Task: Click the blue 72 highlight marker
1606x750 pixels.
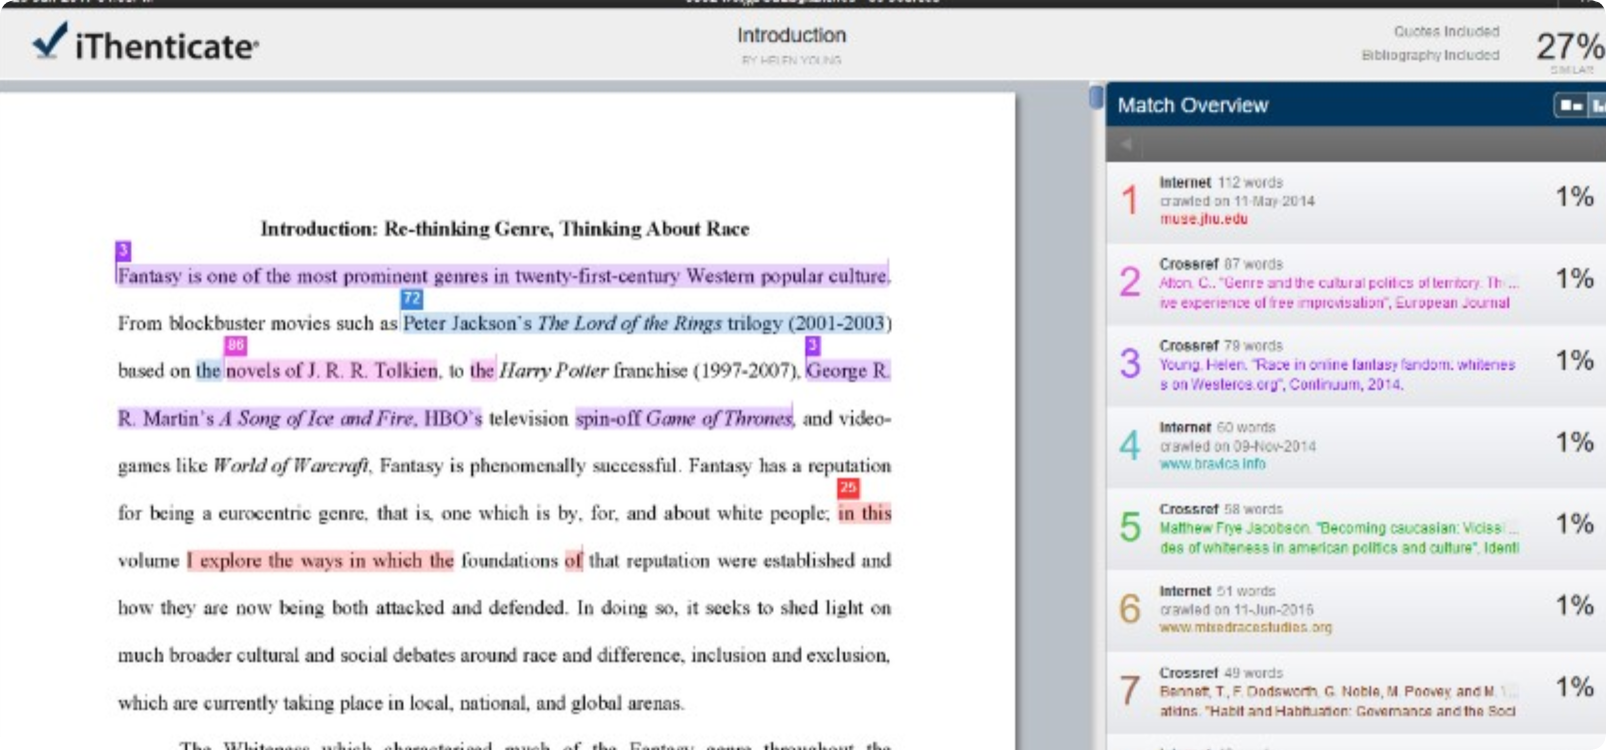Action: pos(412,298)
